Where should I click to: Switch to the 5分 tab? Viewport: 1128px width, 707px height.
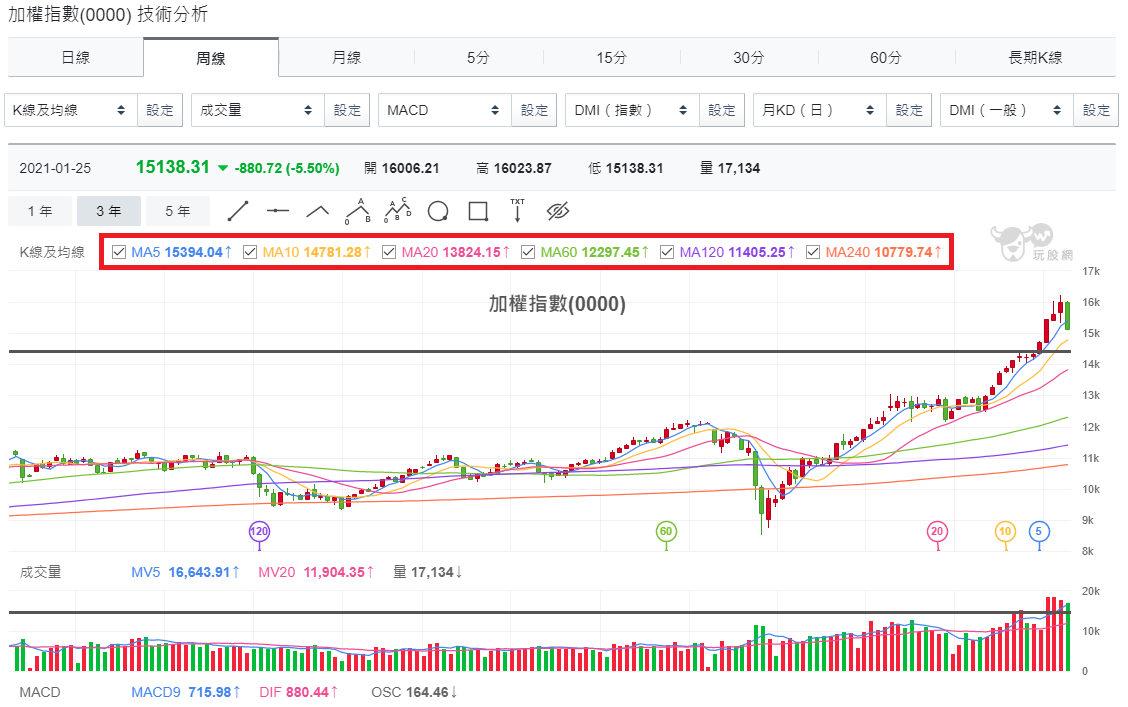[478, 58]
